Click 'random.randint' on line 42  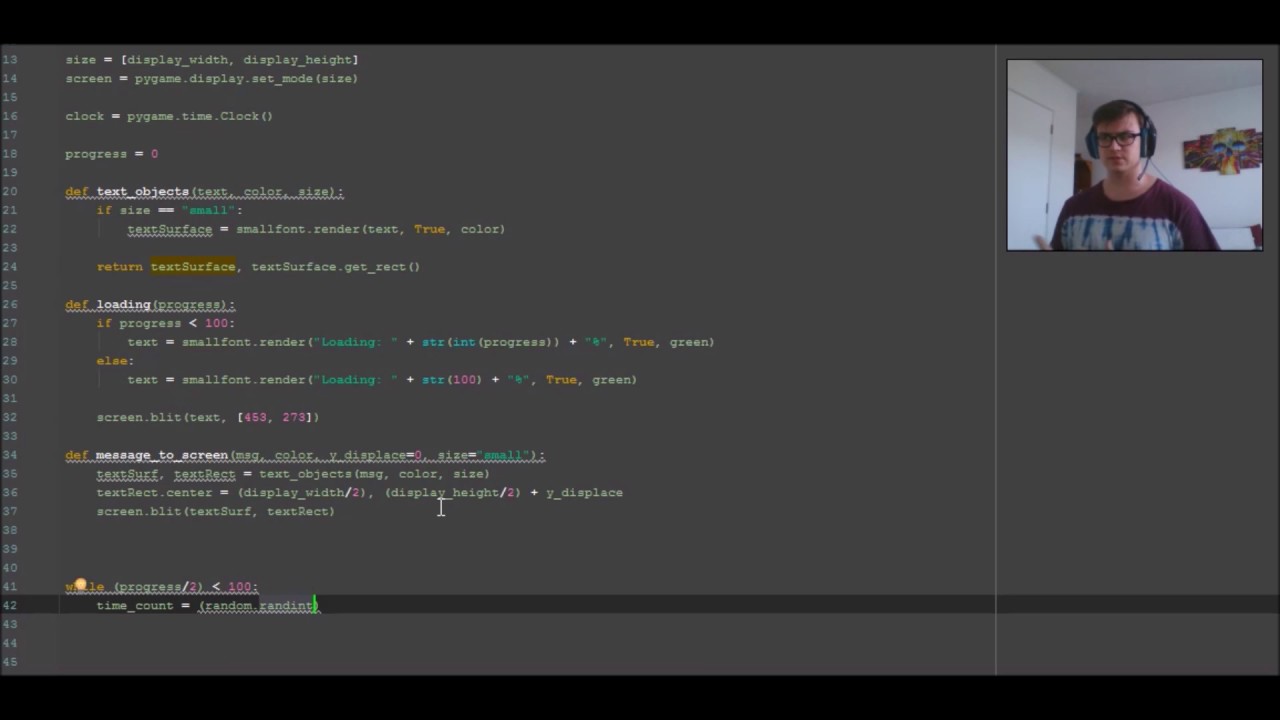point(259,606)
